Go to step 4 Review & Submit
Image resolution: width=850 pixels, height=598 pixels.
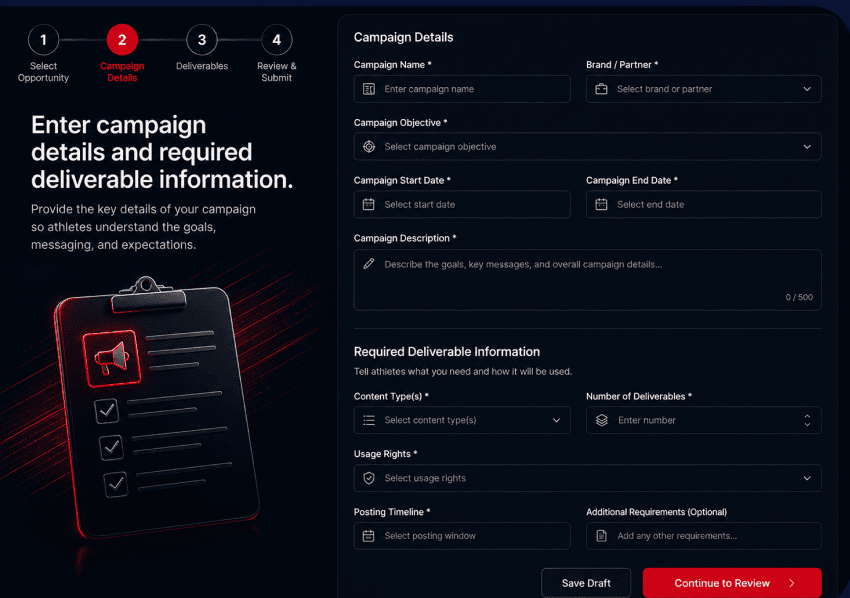(276, 40)
